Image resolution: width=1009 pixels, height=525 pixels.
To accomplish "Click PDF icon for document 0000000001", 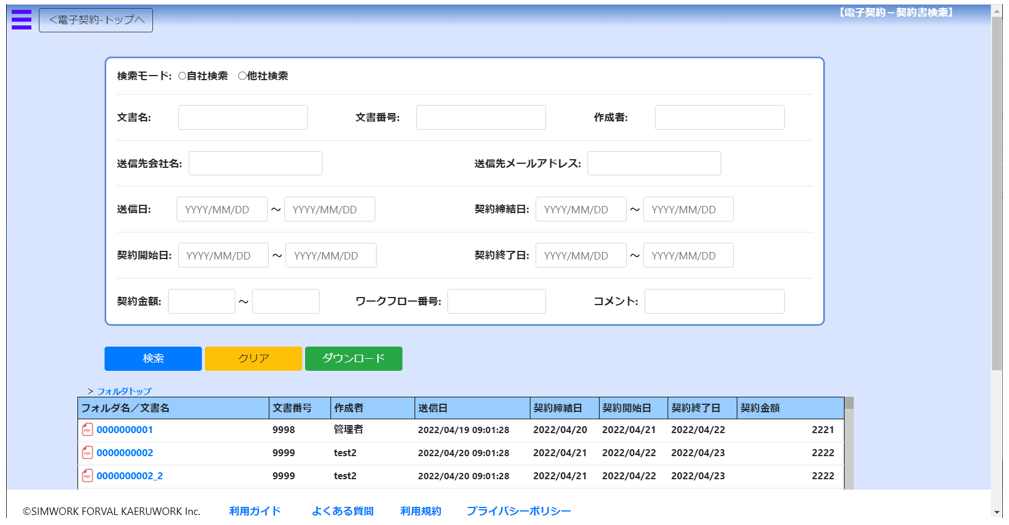I will (88, 430).
